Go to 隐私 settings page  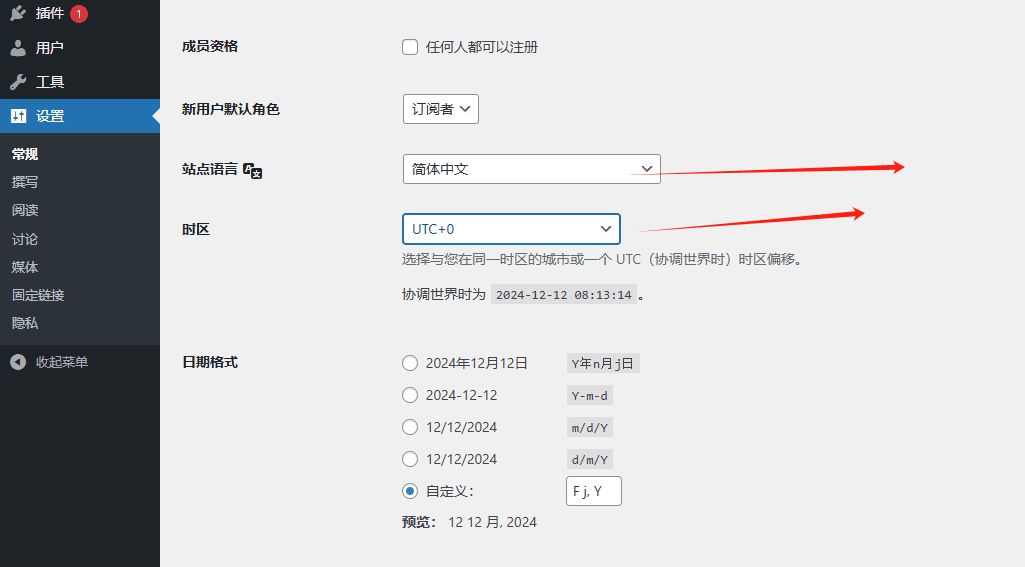click(25, 323)
